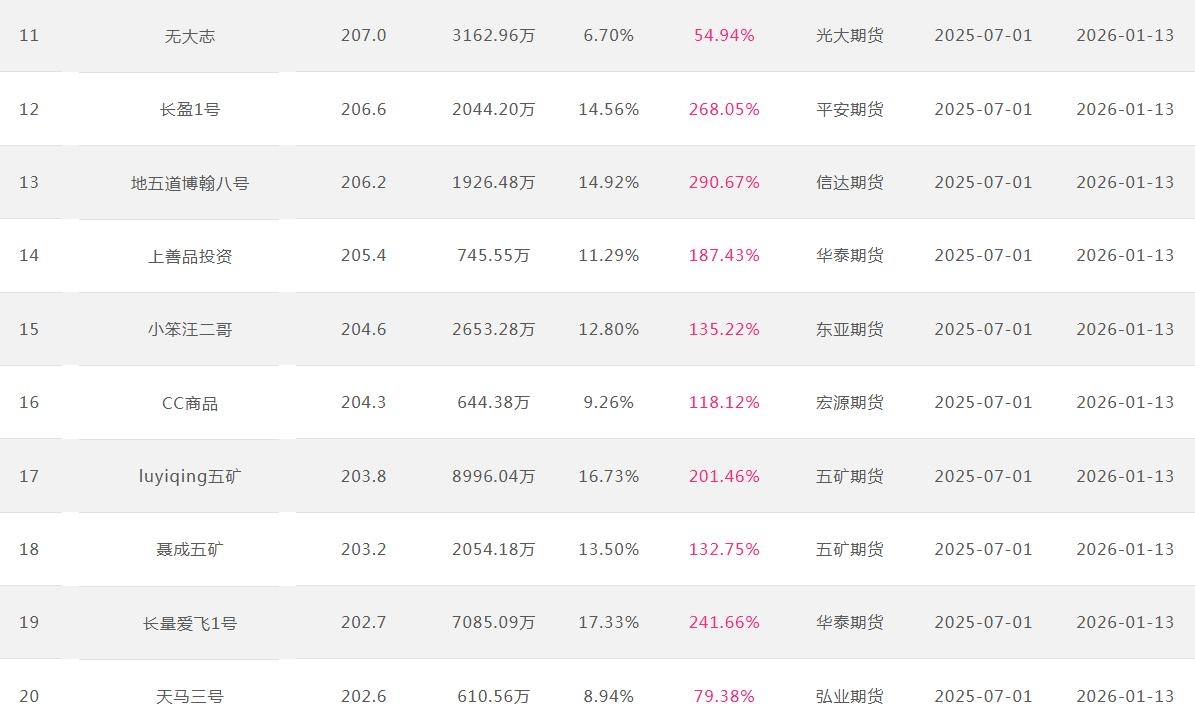Viewport: 1195px width, 728px height.
Task: Click the CC商品 account name
Action: click(190, 404)
